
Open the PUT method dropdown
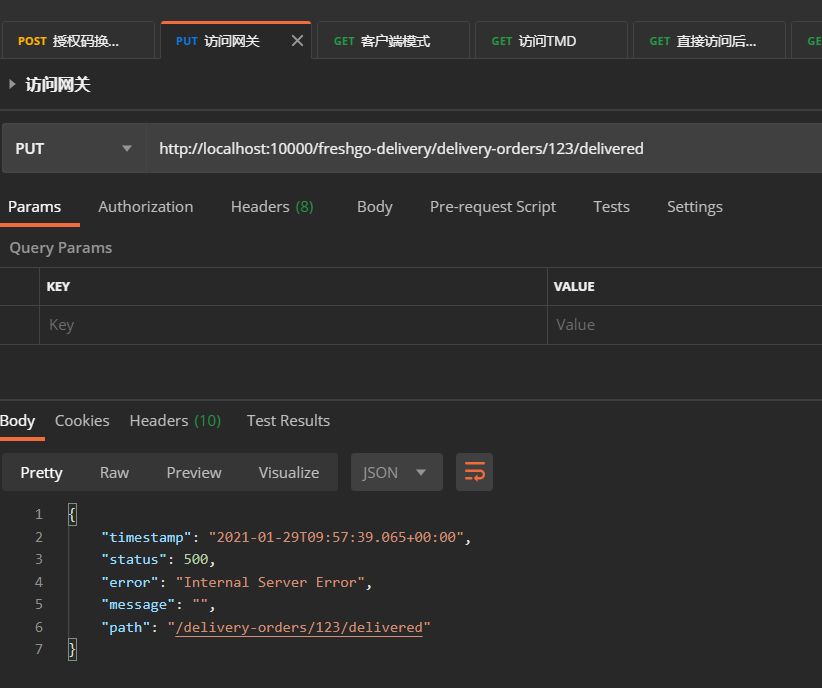coord(74,148)
